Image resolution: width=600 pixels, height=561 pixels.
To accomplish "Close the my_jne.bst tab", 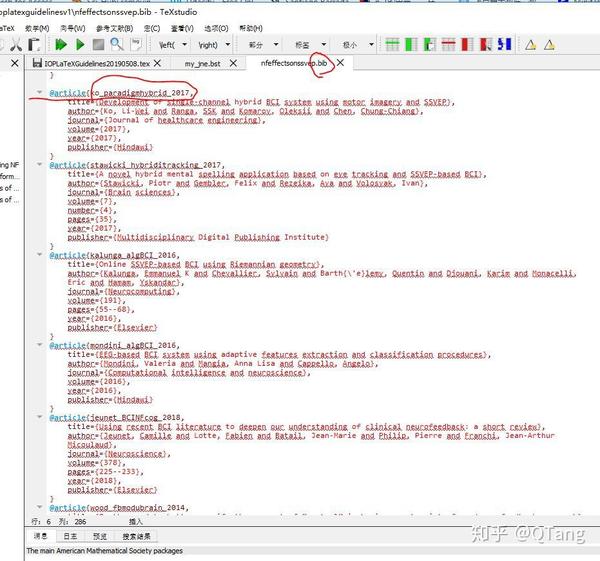I will tap(233, 63).
